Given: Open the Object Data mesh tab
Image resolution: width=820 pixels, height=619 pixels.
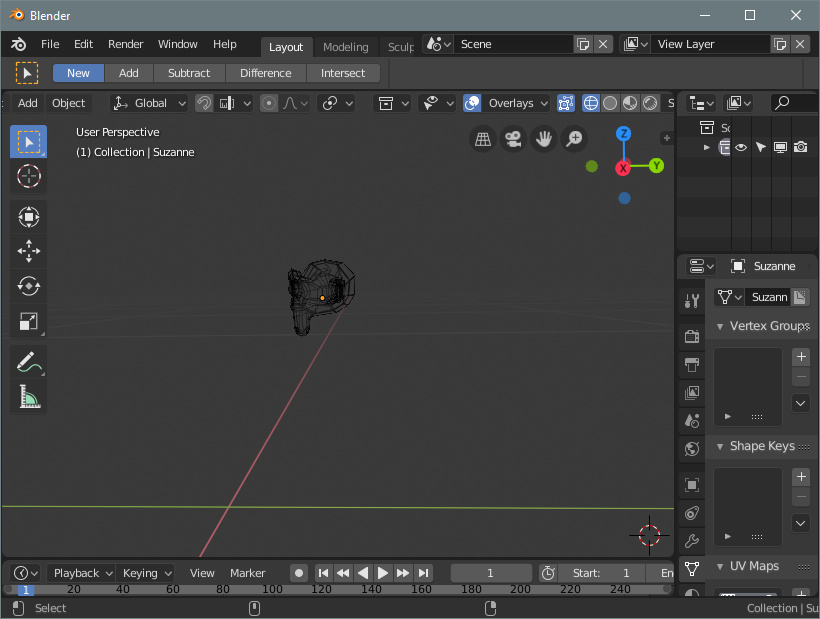Looking at the screenshot, I should [692, 569].
